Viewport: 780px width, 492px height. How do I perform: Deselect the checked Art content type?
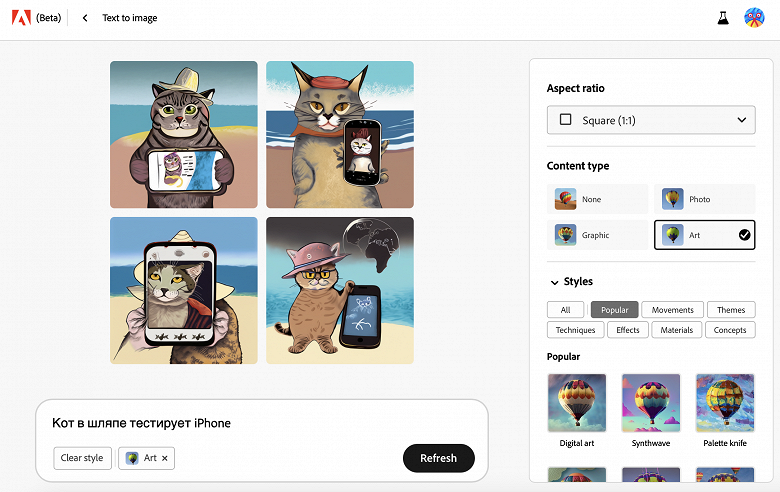[704, 235]
